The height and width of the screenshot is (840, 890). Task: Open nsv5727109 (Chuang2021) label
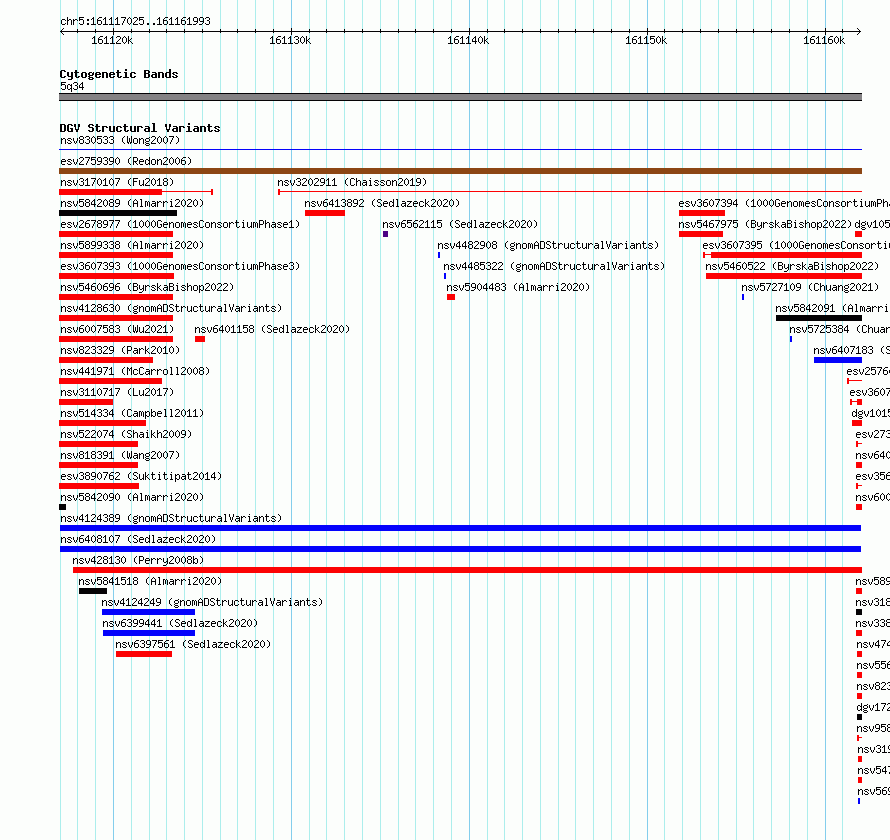(810, 287)
